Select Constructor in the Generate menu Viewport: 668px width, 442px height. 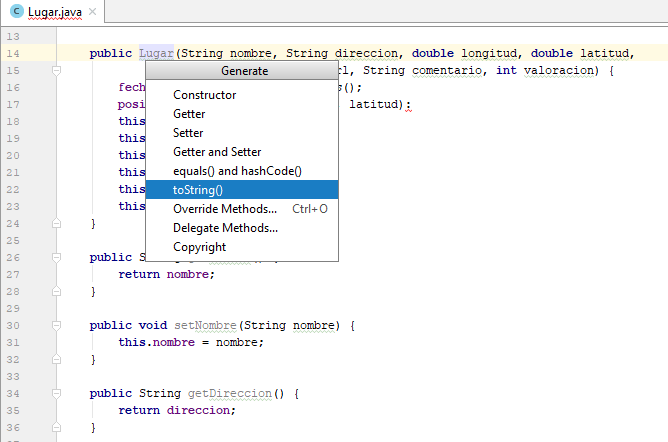(x=204, y=95)
